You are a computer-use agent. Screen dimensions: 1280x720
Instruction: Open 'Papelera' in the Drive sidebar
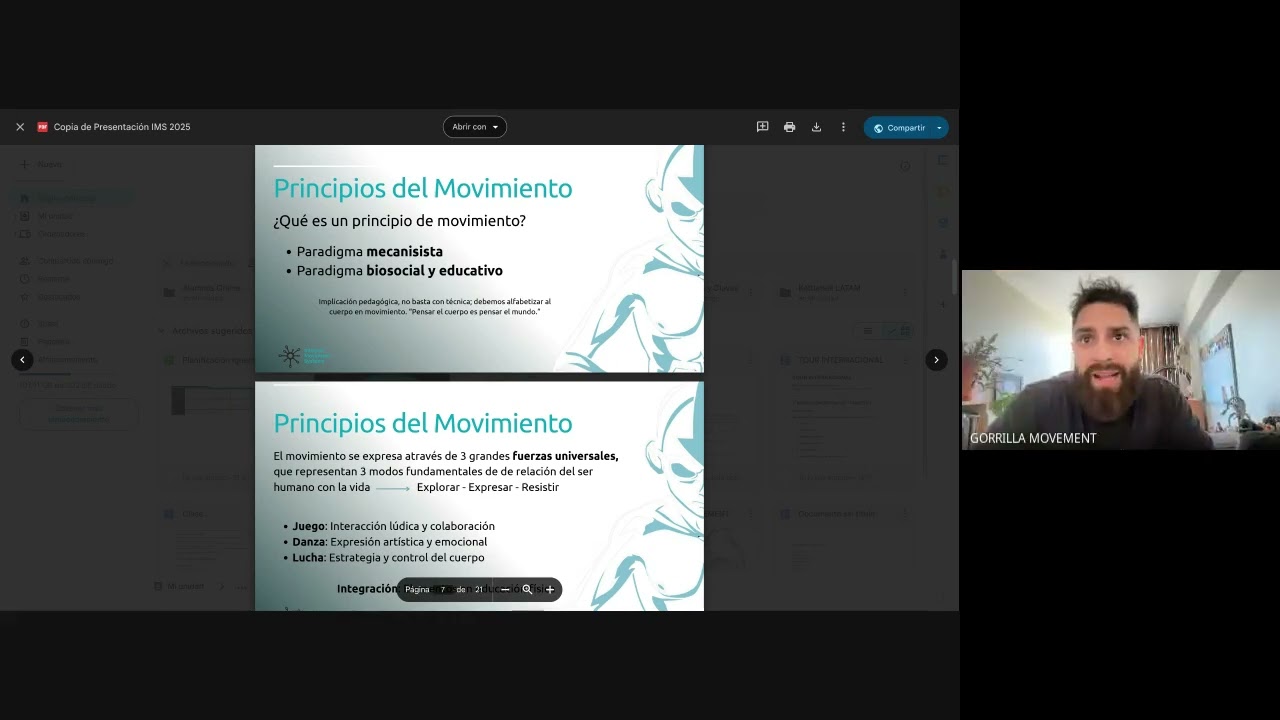[x=54, y=341]
